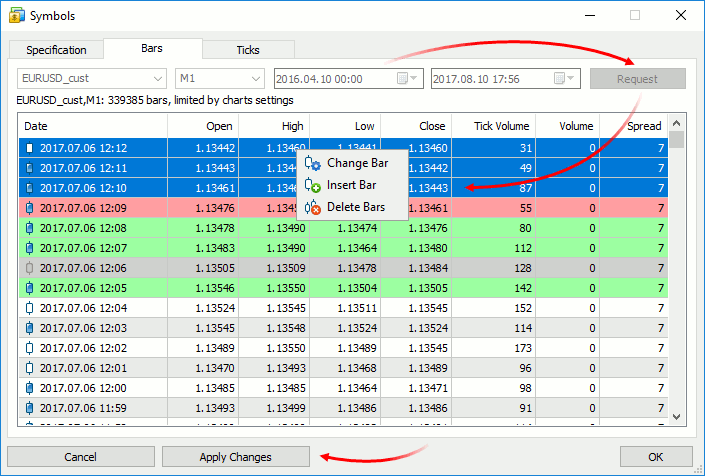Click High value 1.13509 in 12:06 row
The height and width of the screenshot is (476, 705).
286,268
